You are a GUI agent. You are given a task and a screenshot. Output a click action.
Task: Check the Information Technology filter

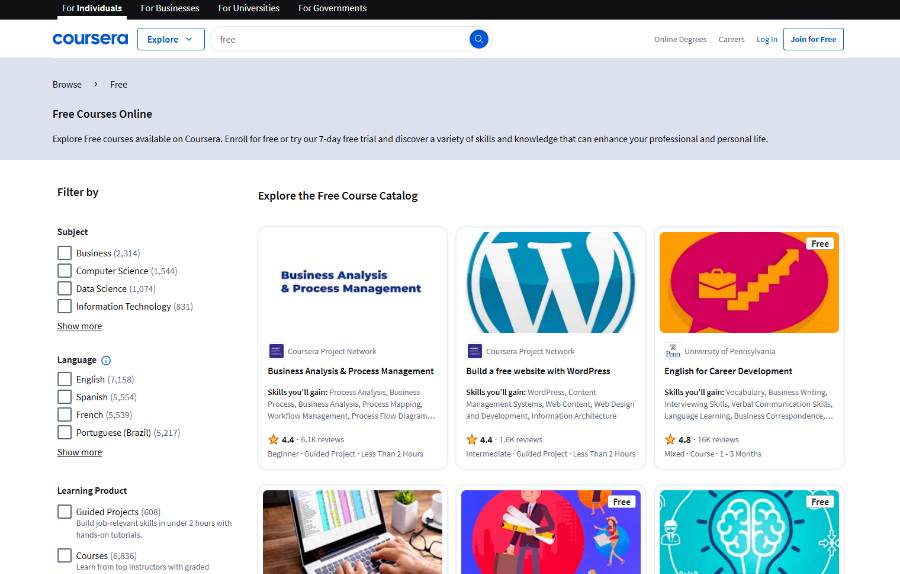pos(64,307)
